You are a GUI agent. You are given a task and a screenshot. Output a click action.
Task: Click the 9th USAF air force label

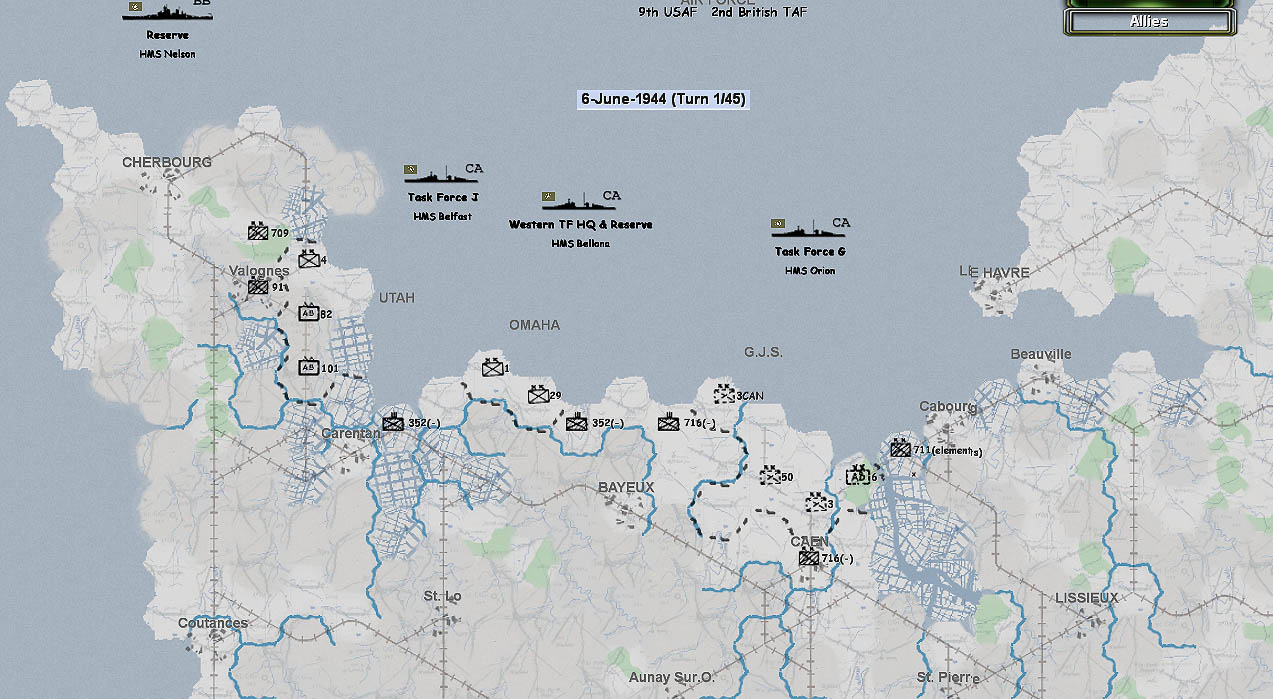coord(670,12)
